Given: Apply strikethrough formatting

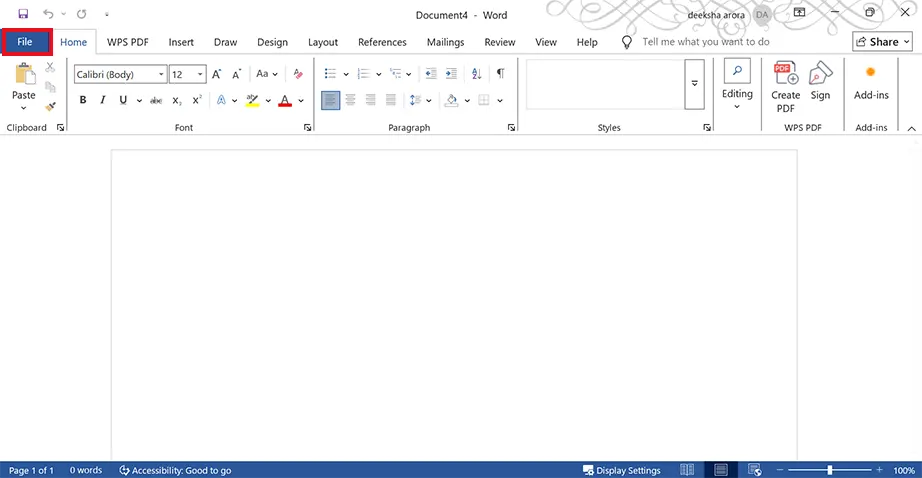Looking at the screenshot, I should pyautogui.click(x=156, y=101).
